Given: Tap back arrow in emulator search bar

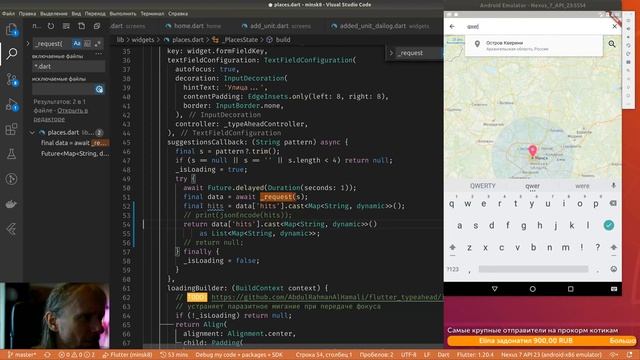Looking at the screenshot, I should coord(452,27).
